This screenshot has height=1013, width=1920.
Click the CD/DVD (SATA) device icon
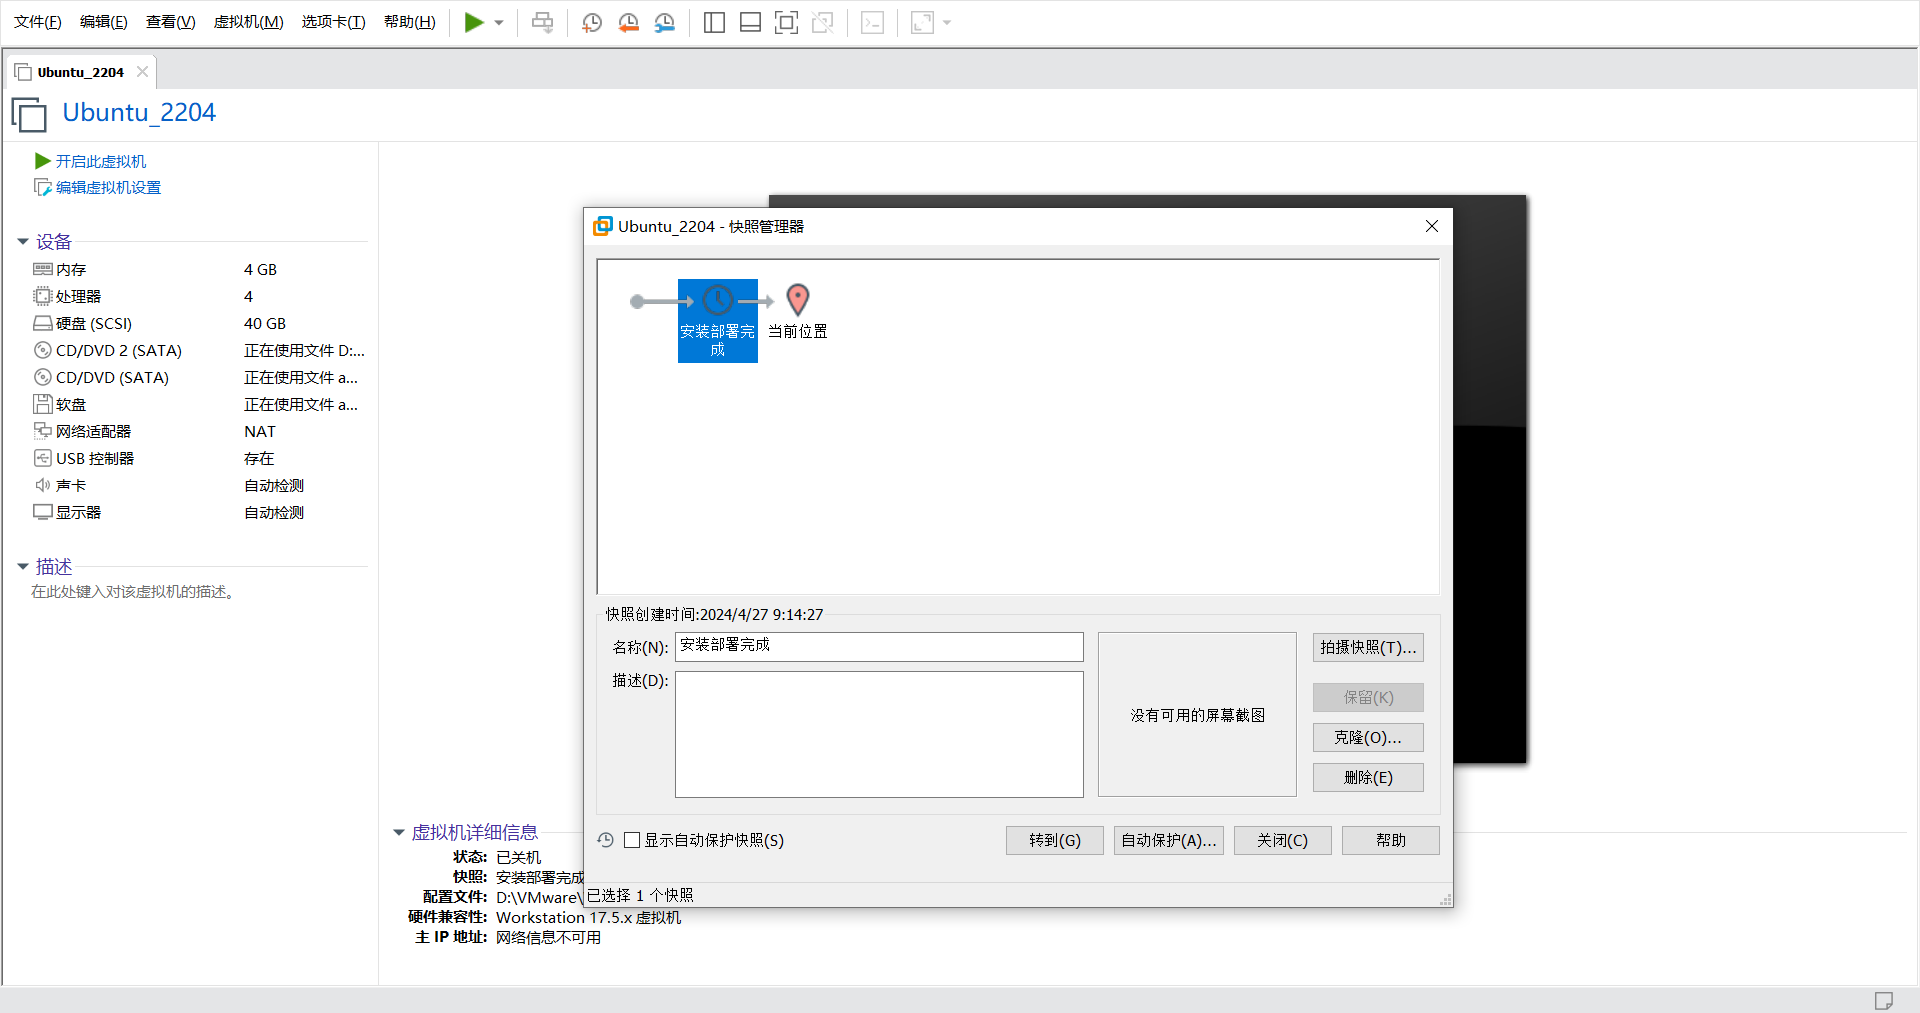tap(43, 377)
